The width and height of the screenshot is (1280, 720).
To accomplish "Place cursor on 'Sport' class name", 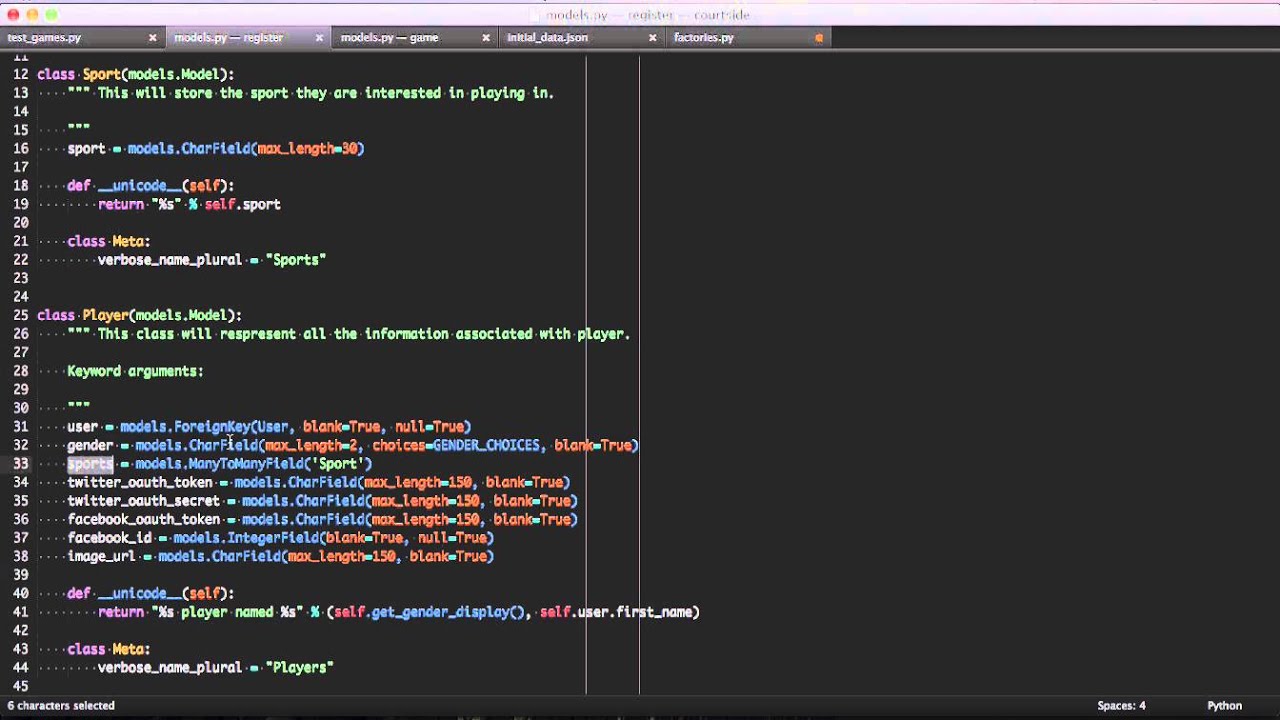I will click(102, 74).
